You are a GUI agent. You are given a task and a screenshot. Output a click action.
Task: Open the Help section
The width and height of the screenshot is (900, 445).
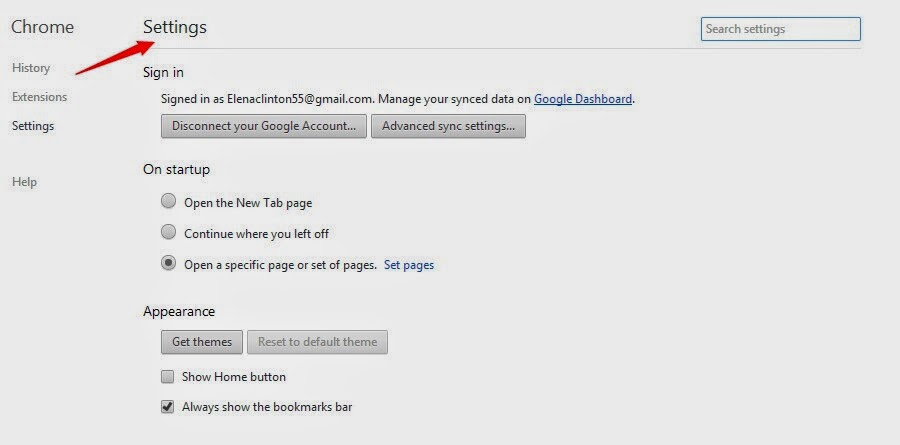[24, 181]
